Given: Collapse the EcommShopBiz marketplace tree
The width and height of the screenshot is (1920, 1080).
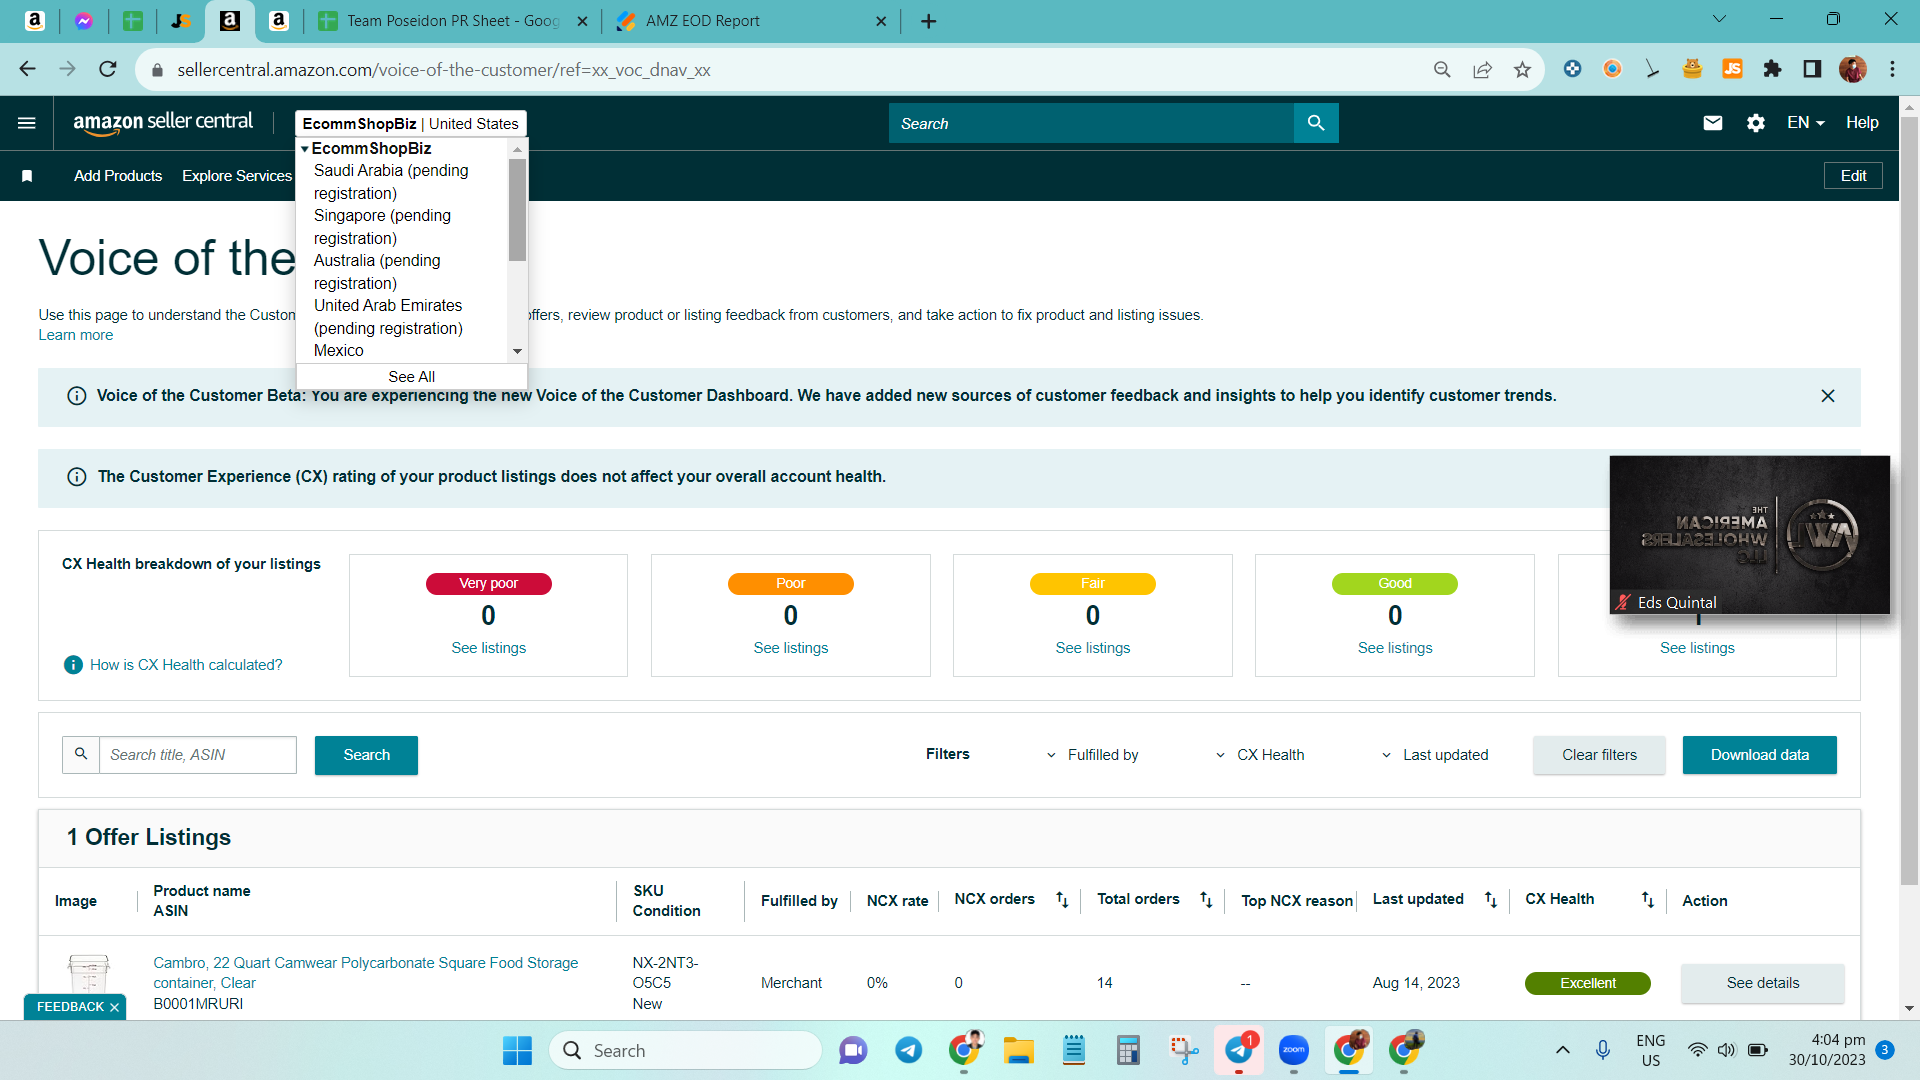Looking at the screenshot, I should (305, 149).
